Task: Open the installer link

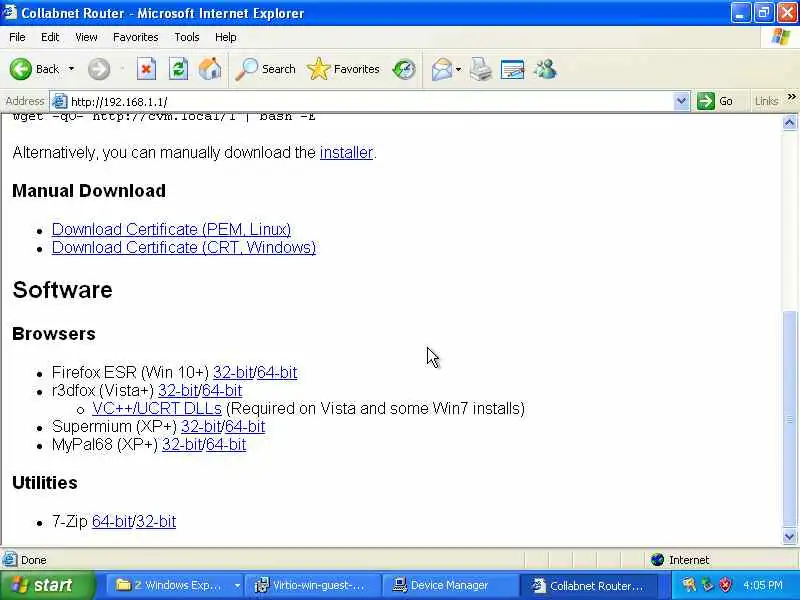Action: click(x=346, y=153)
